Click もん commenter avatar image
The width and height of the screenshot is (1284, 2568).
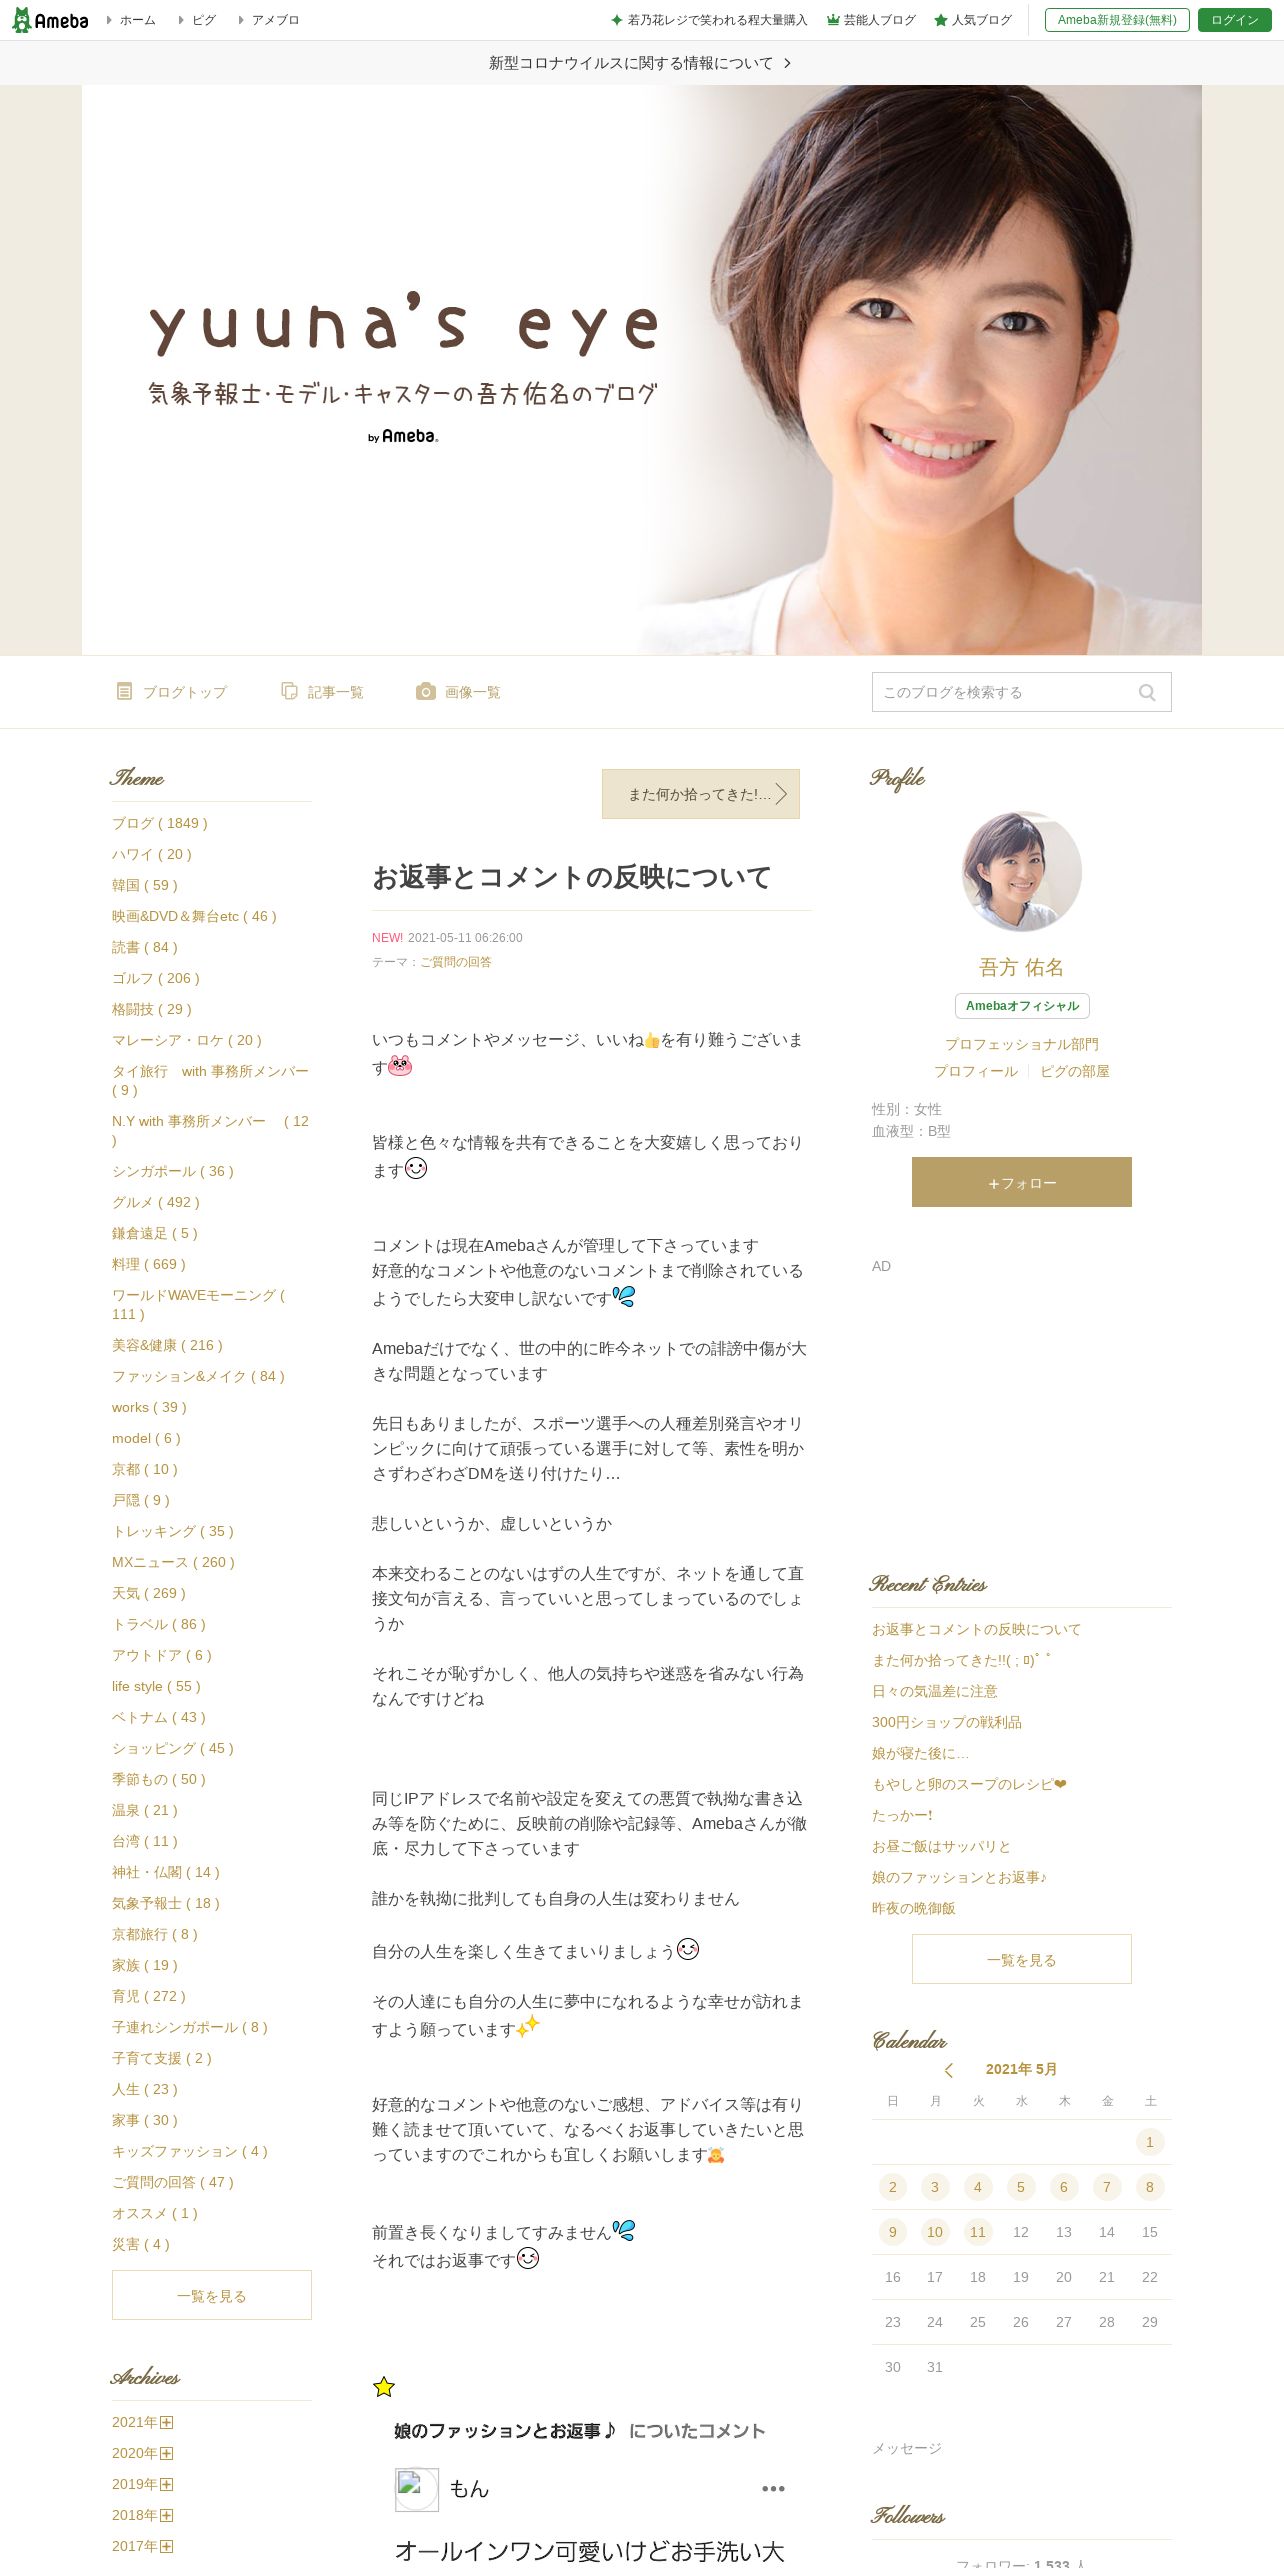point(417,2490)
